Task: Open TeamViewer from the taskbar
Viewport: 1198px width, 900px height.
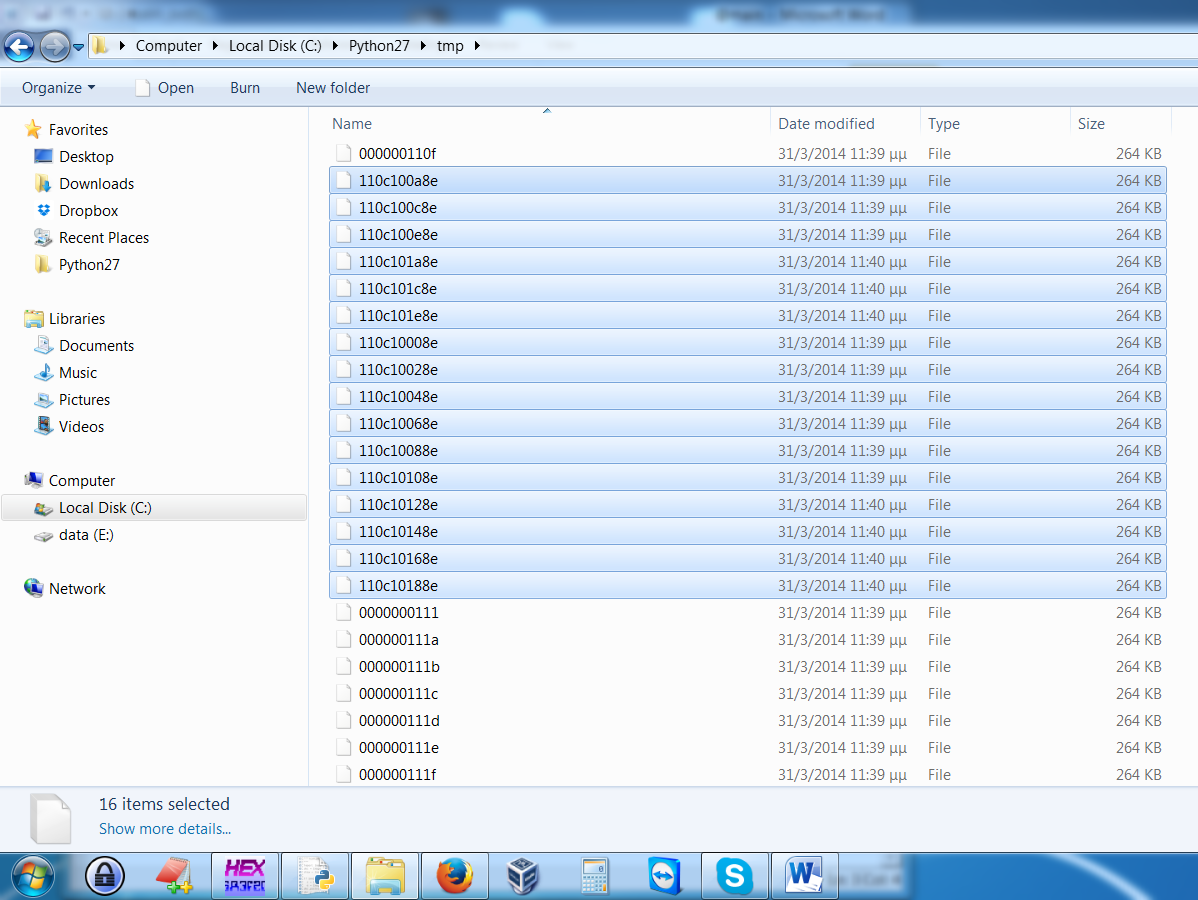Action: tap(664, 876)
